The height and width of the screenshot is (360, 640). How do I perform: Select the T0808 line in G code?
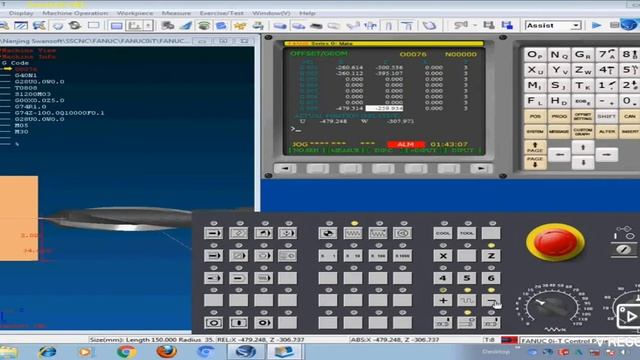point(26,88)
